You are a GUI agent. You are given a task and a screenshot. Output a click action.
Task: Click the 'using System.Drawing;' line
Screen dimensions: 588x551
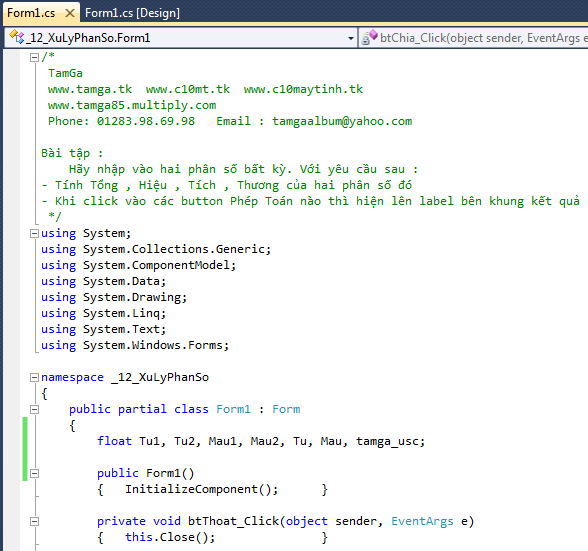[114, 297]
